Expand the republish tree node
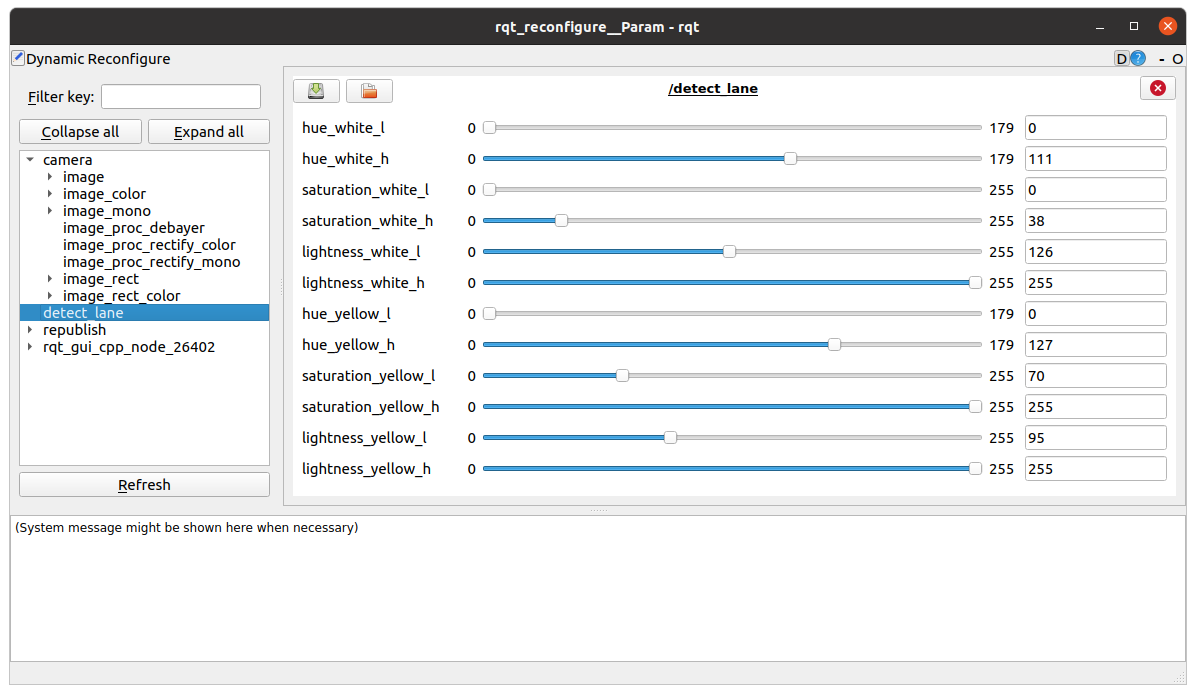The height and width of the screenshot is (694, 1196). [x=30, y=330]
